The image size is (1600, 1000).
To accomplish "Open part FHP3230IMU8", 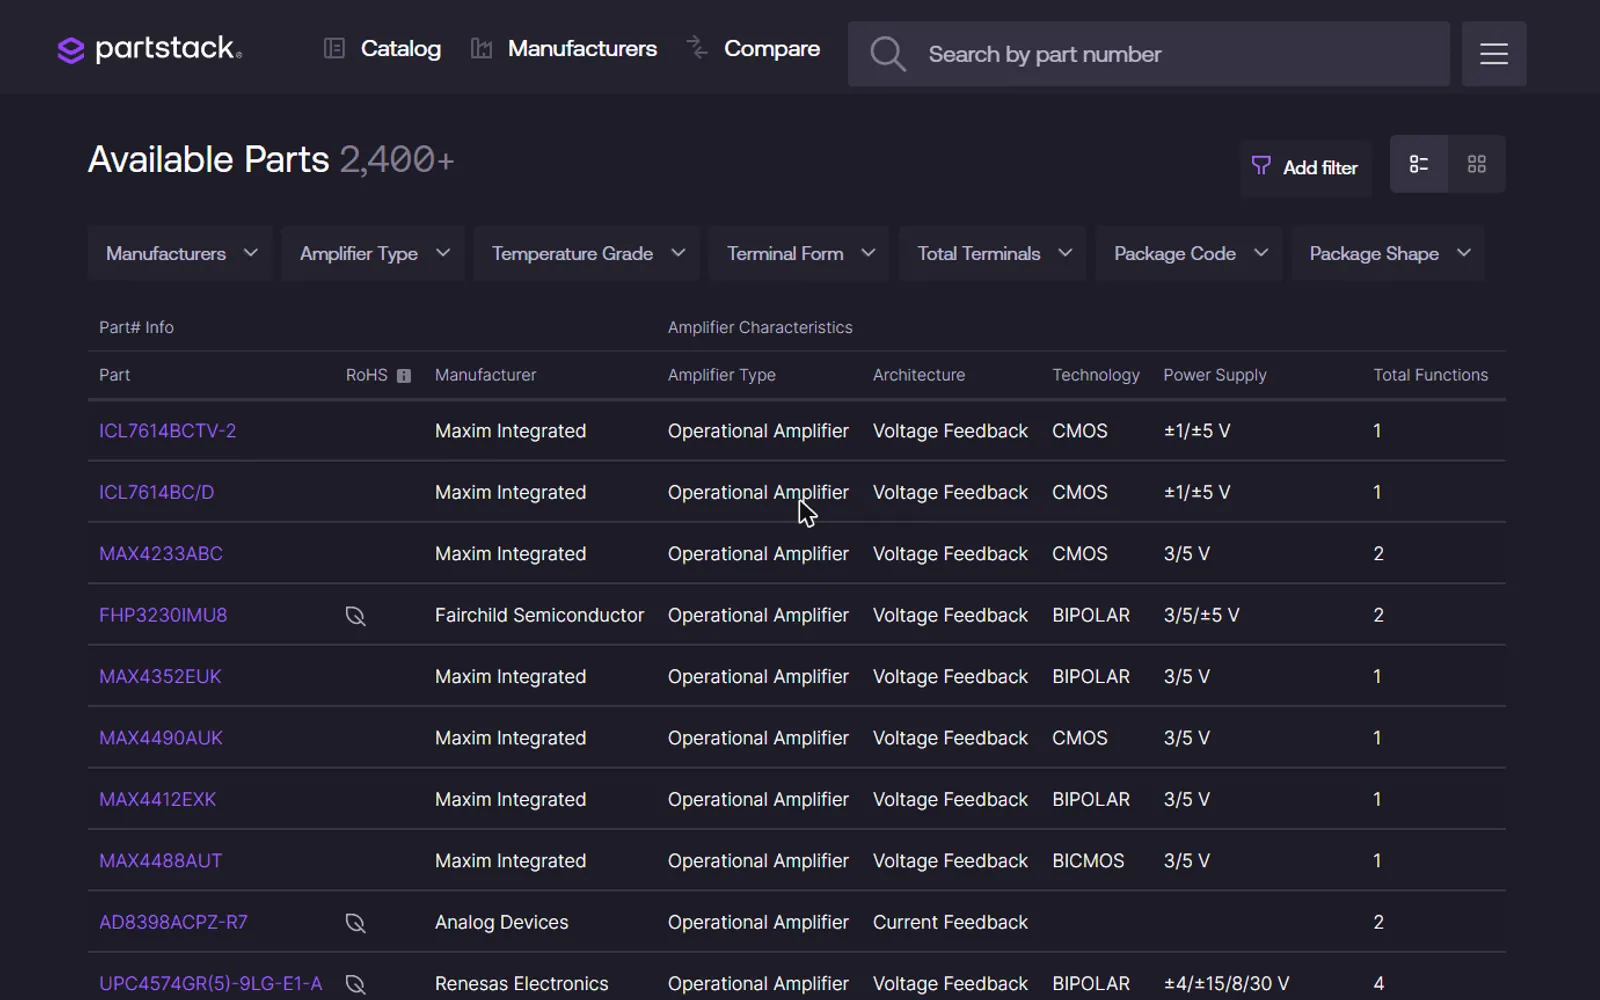I will point(163,615).
